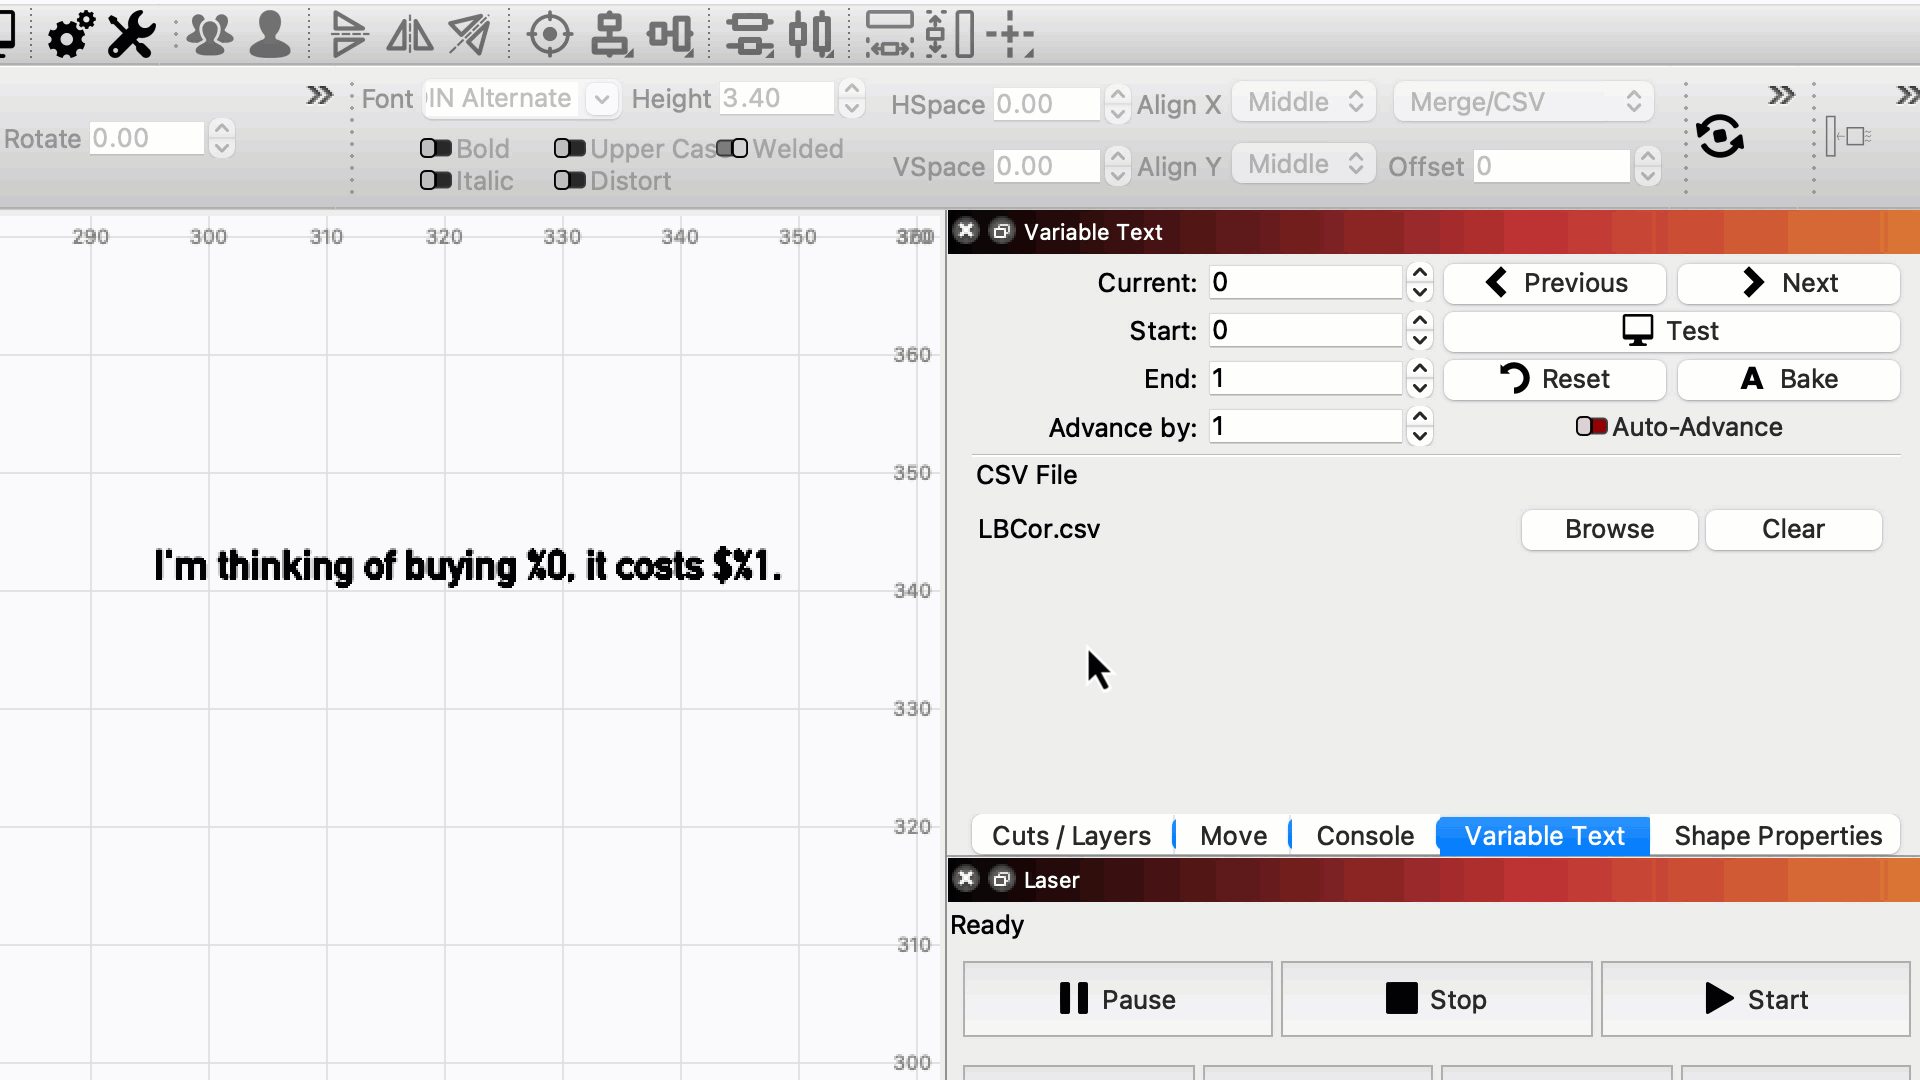Mirror across line icon
This screenshot has height=1080, width=1920.
coord(469,35)
